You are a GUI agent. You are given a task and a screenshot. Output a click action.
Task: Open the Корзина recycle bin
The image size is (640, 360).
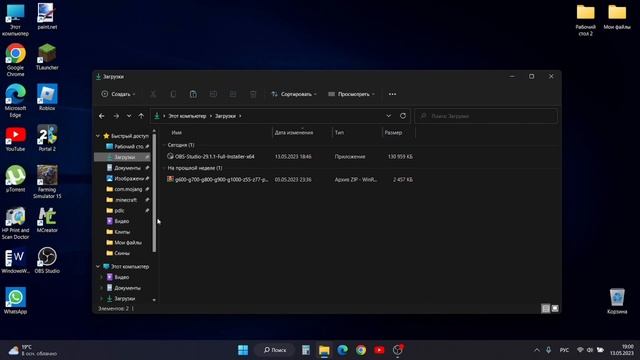(x=617, y=301)
